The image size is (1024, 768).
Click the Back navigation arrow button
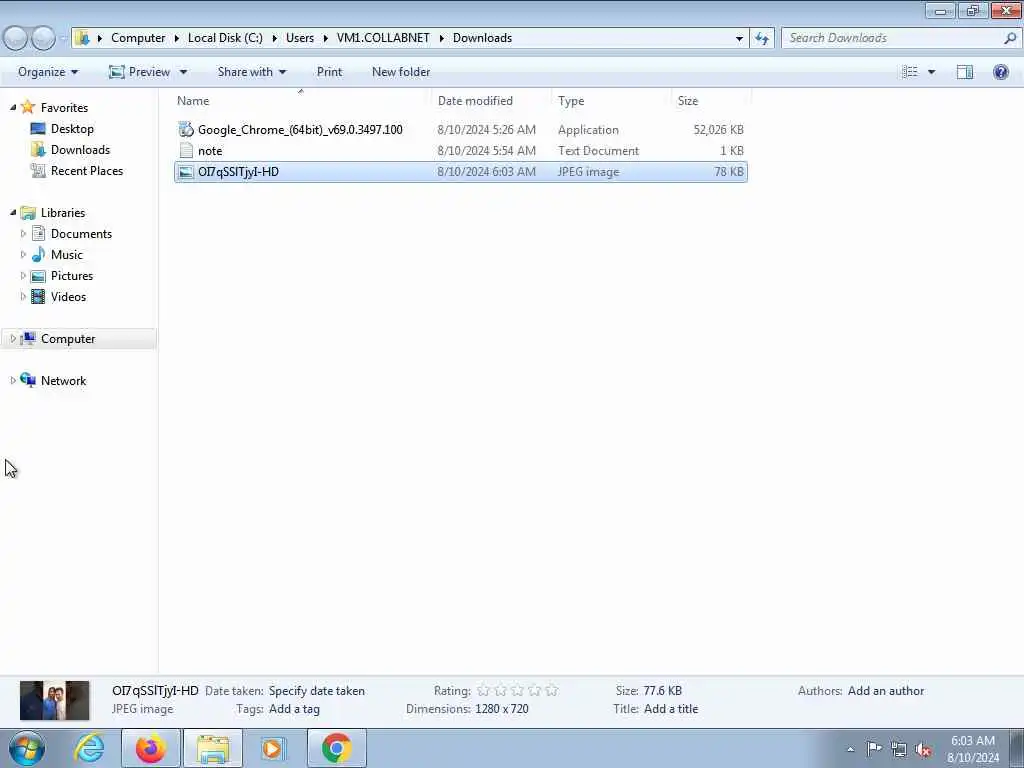tap(16, 38)
